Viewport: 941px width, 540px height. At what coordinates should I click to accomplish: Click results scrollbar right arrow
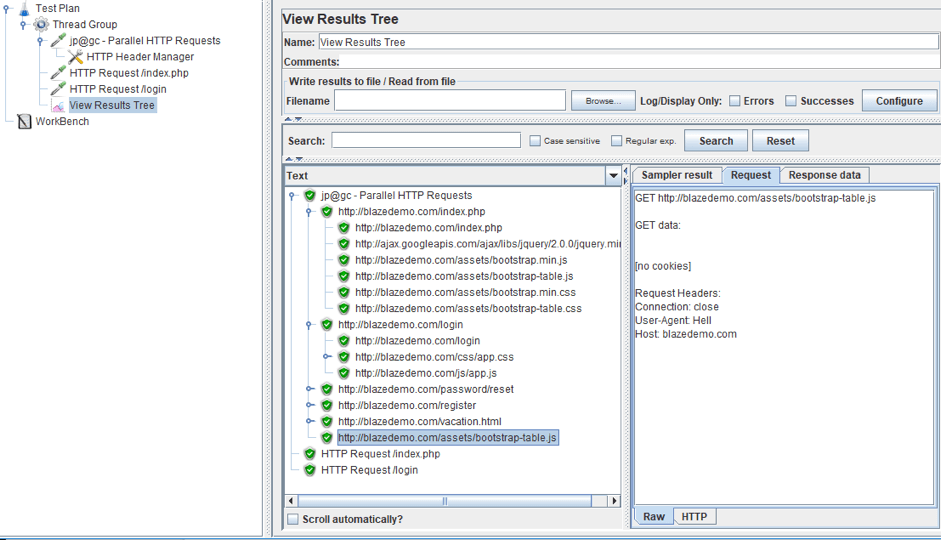(613, 501)
